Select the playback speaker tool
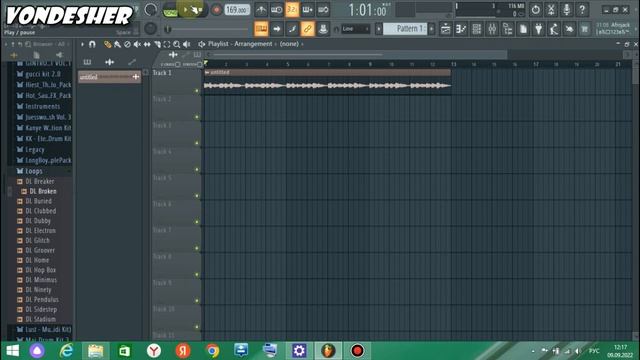This screenshot has height=360, width=640. point(187,44)
